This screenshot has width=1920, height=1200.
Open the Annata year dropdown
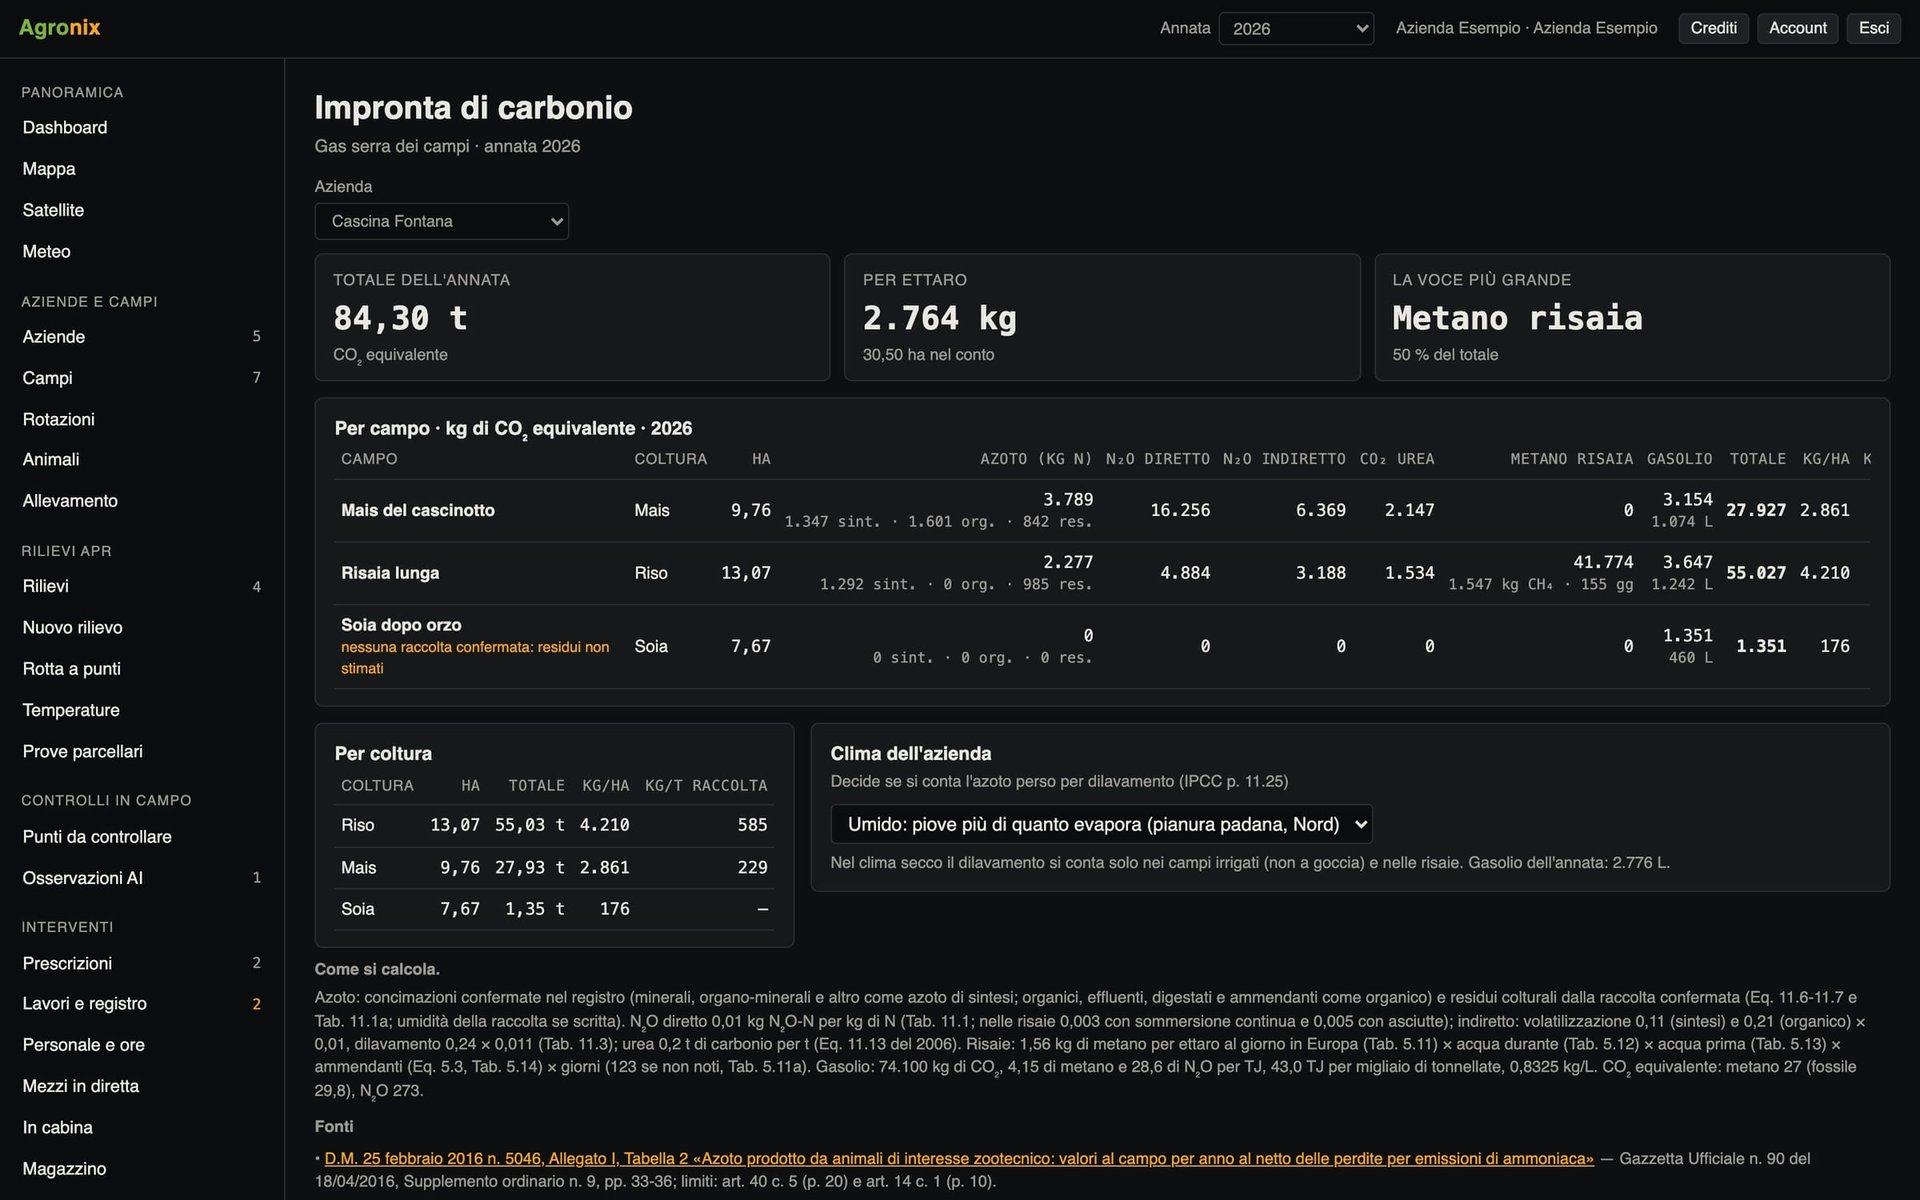coord(1296,28)
